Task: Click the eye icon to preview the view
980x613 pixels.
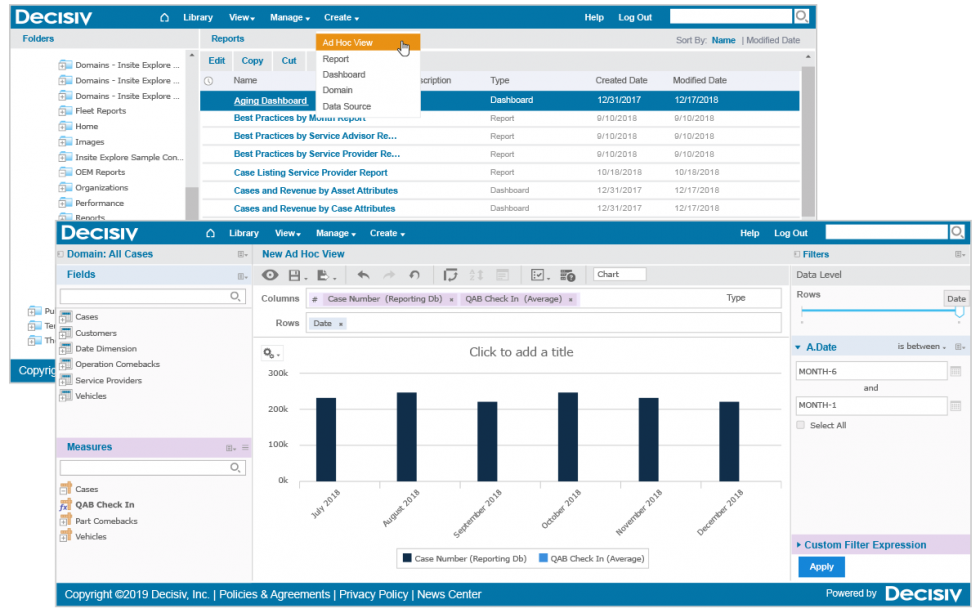Action: pos(271,274)
